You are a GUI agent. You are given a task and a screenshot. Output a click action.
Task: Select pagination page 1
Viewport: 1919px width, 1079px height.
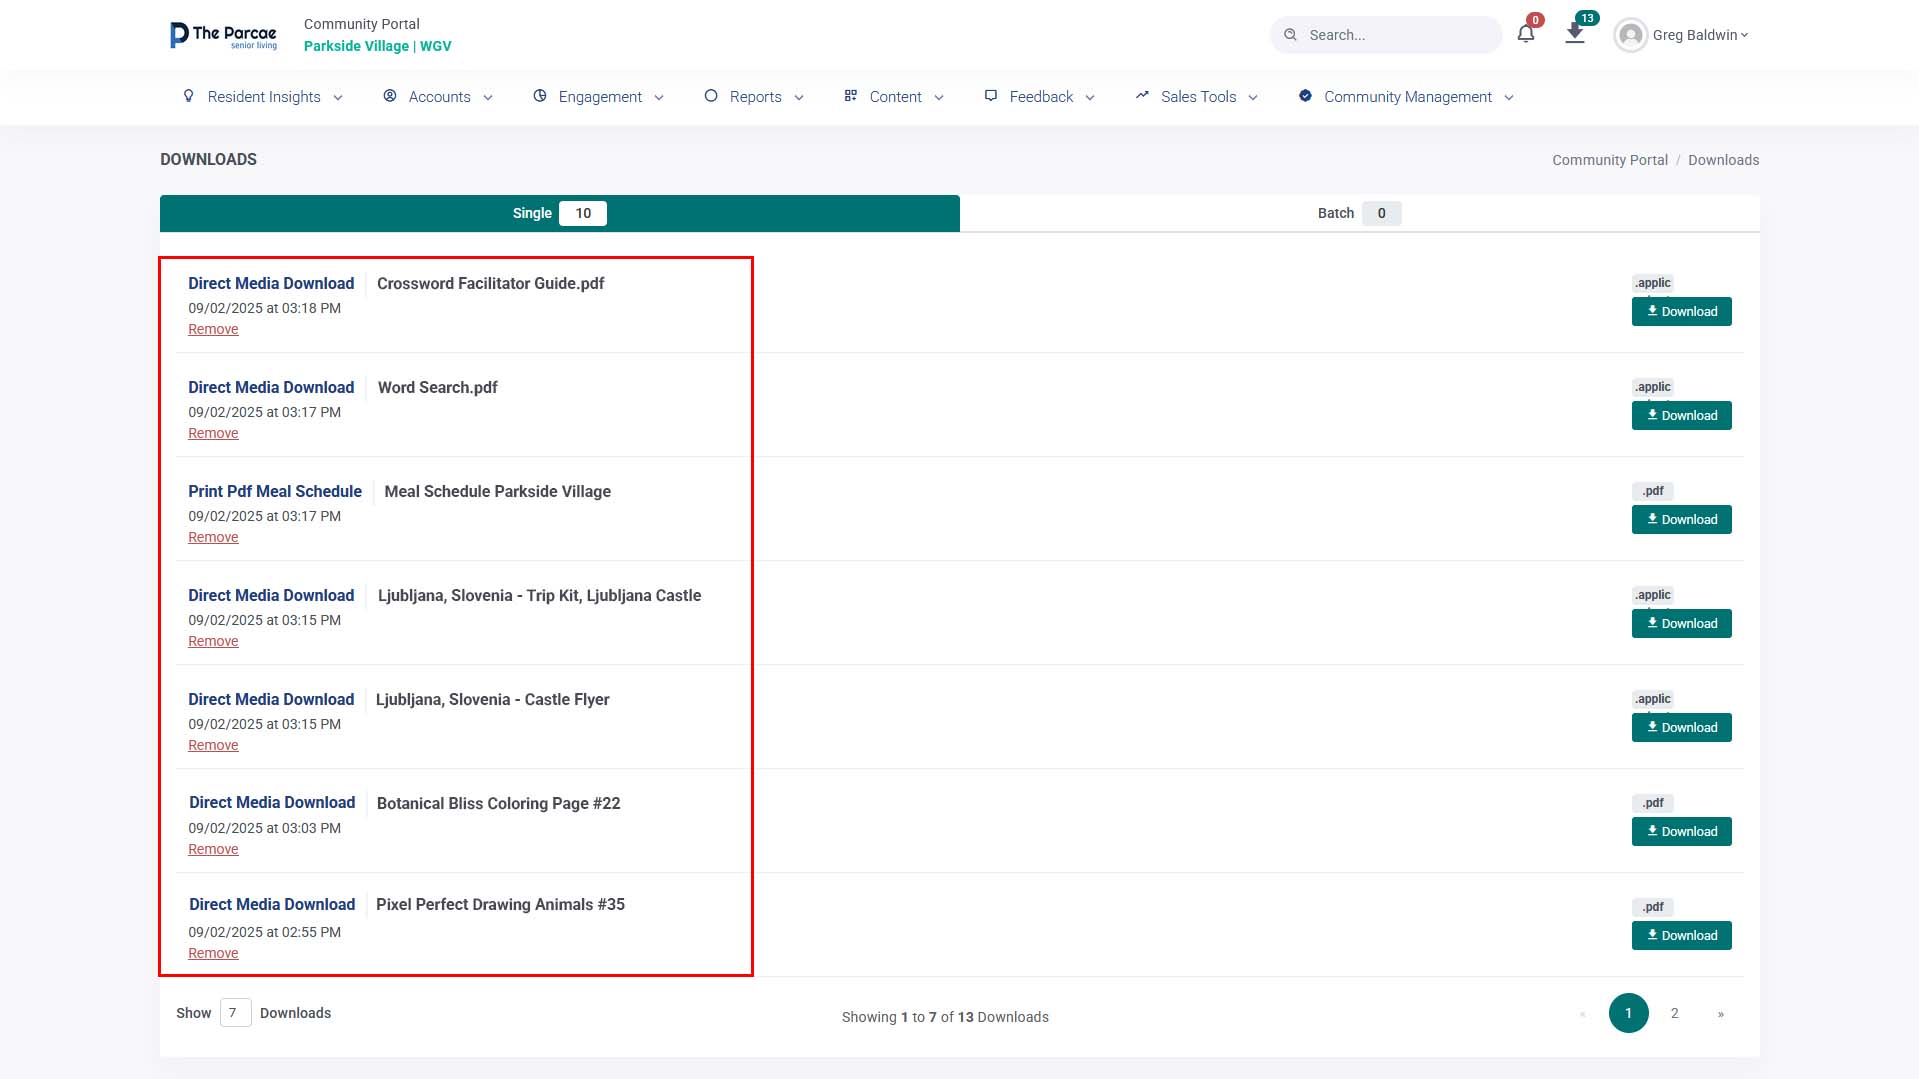pos(1628,1013)
